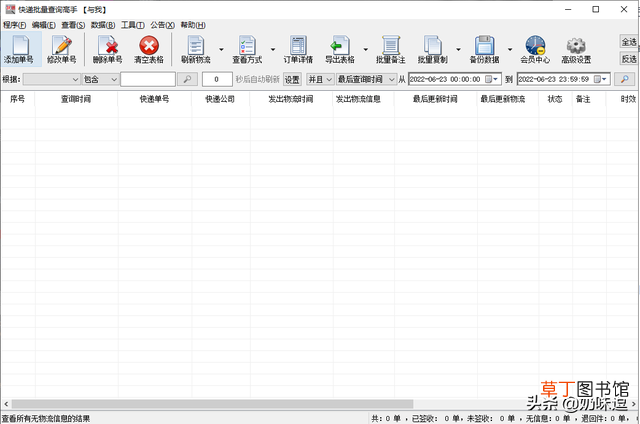Screen dimensions: 640x424
Task: Click the app icon in title bar
Action: pyautogui.click(x=10, y=9)
